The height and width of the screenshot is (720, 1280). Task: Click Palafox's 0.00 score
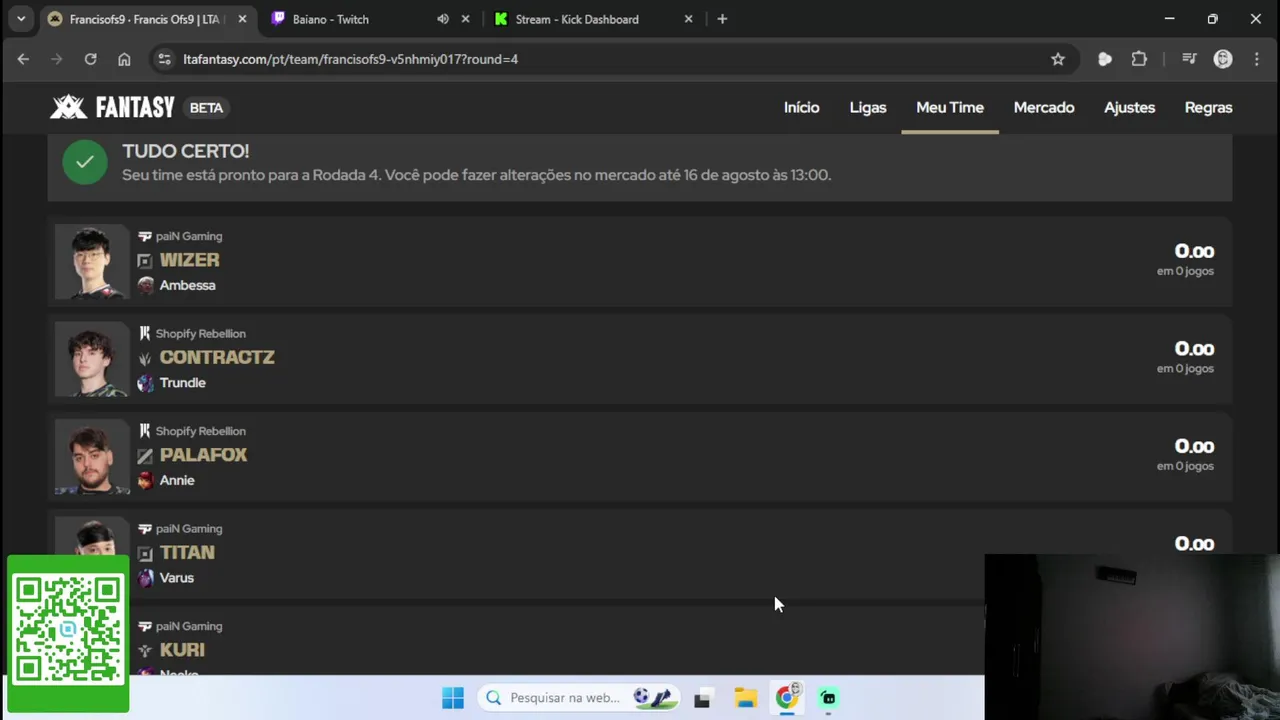(1194, 447)
